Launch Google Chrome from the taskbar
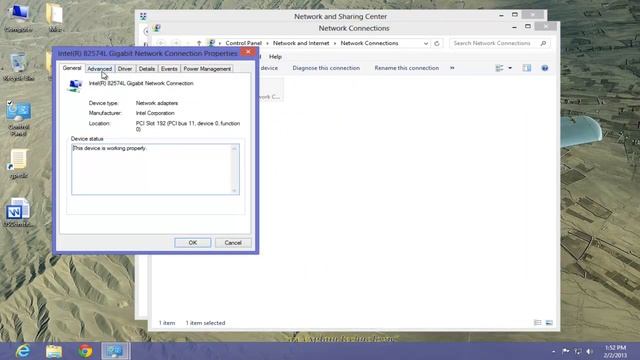Image resolution: width=640 pixels, height=360 pixels. (85, 351)
